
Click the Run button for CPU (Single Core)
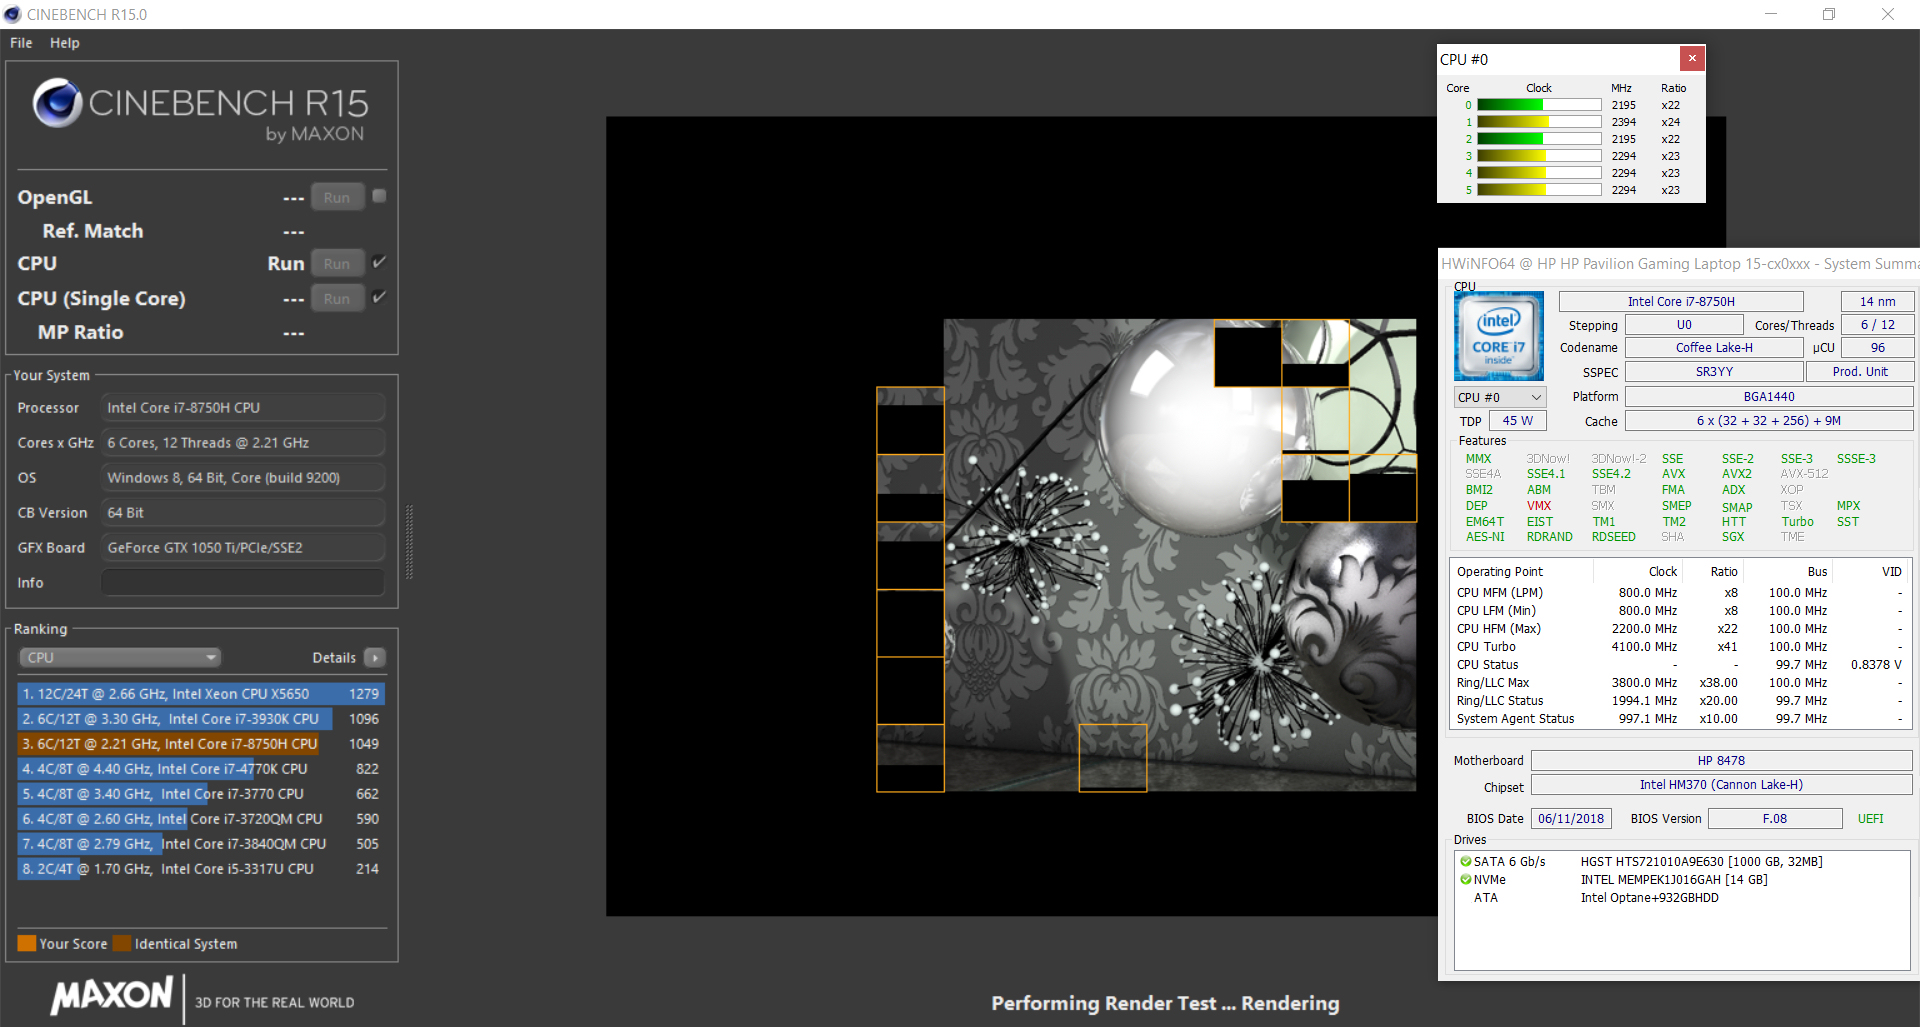[x=337, y=298]
